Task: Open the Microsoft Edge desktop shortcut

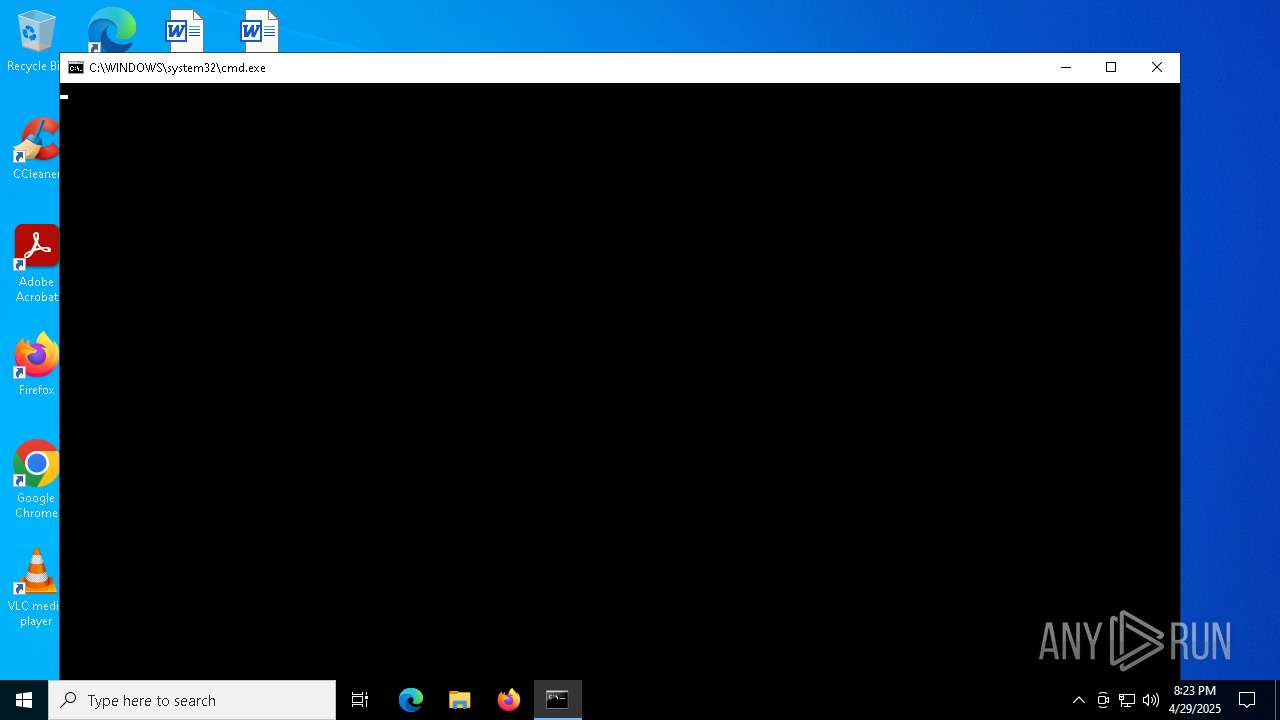Action: (x=111, y=30)
